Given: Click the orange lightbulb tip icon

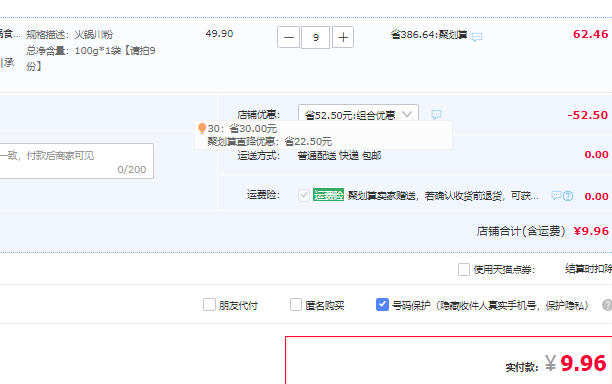Looking at the screenshot, I should pos(202,128).
